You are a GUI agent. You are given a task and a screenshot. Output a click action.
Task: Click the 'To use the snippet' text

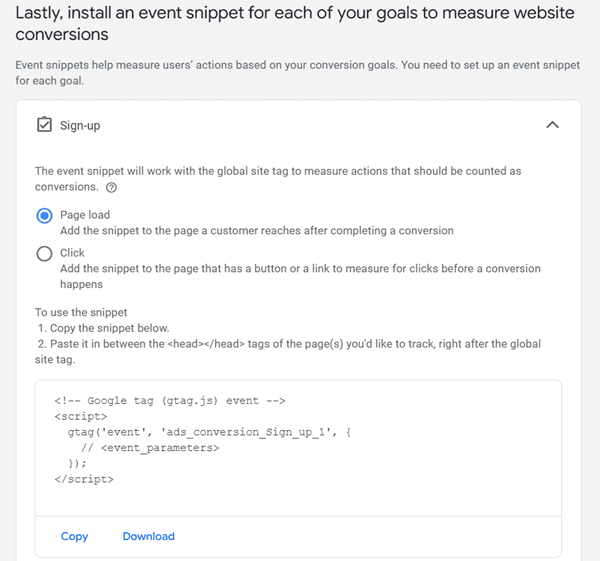(x=81, y=312)
